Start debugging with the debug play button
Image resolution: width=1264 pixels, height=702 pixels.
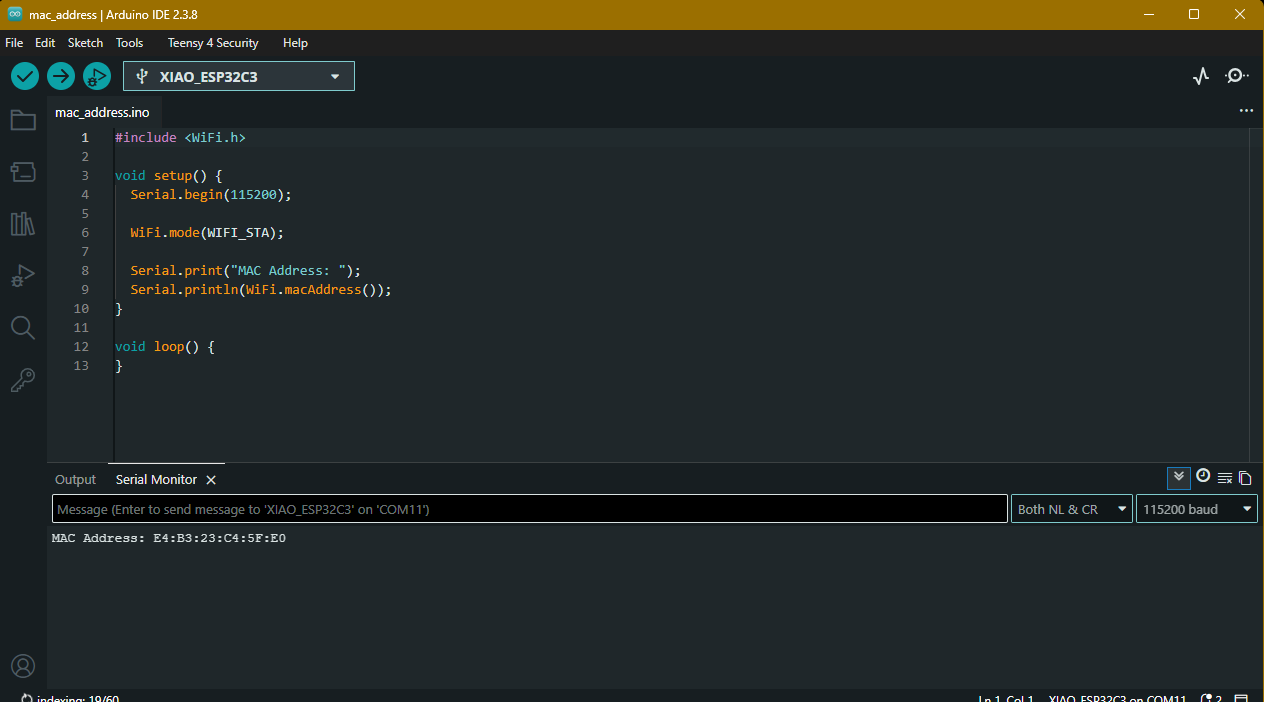coord(97,76)
